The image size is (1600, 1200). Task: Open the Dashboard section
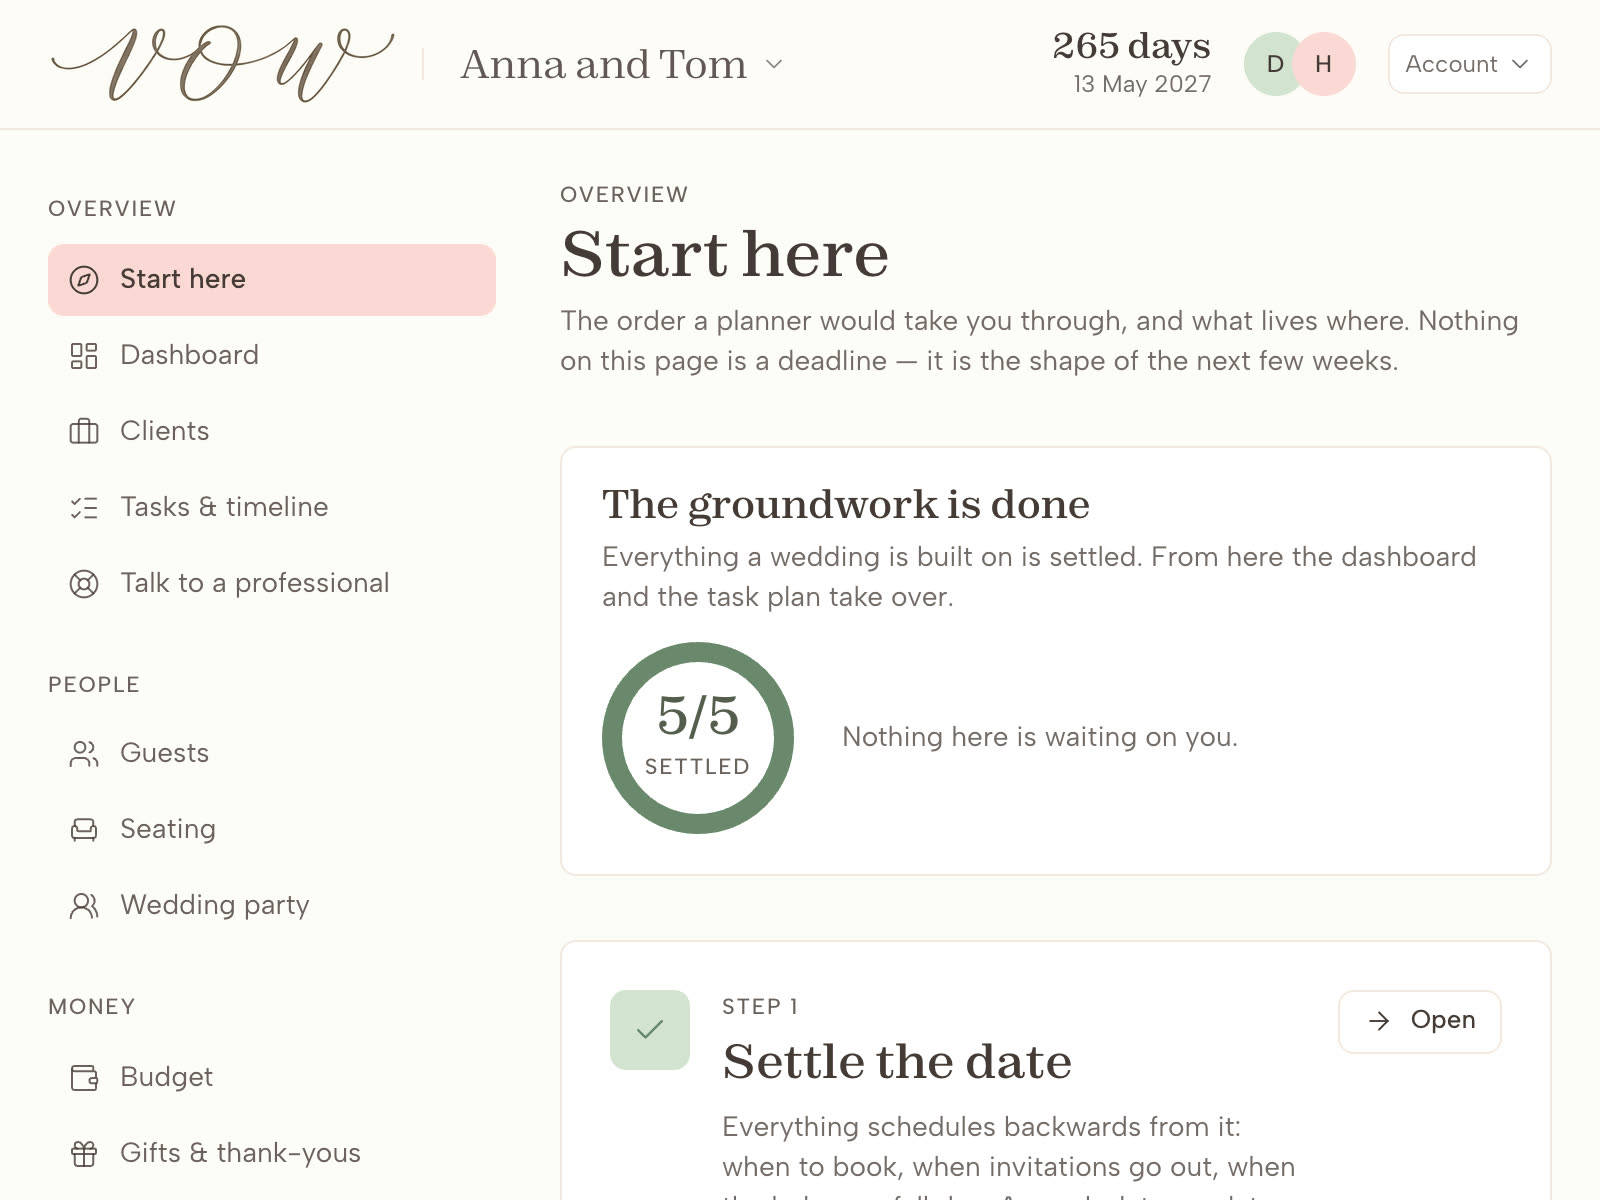pyautogui.click(x=272, y=356)
